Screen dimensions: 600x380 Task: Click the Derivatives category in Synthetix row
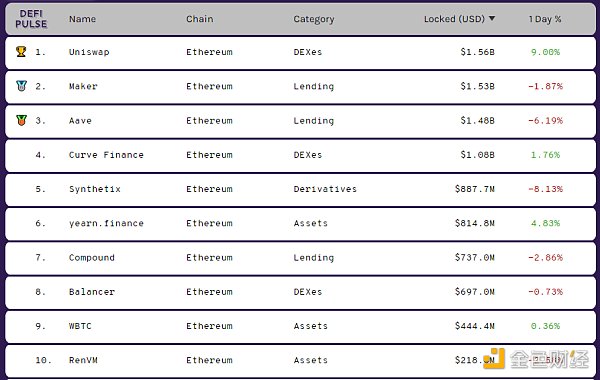point(325,189)
